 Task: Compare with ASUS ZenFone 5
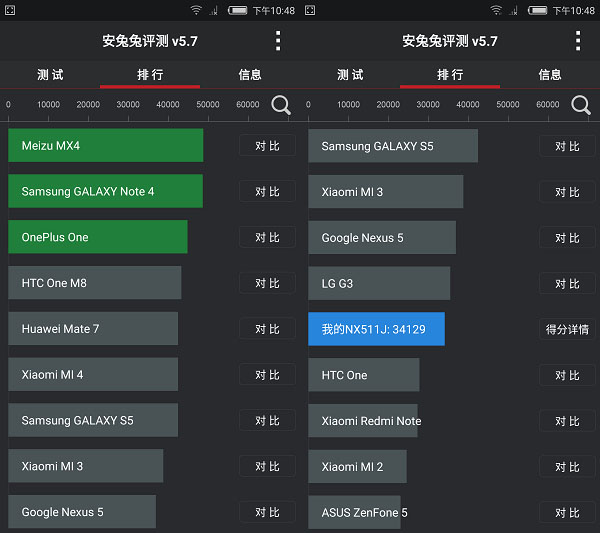(x=567, y=512)
